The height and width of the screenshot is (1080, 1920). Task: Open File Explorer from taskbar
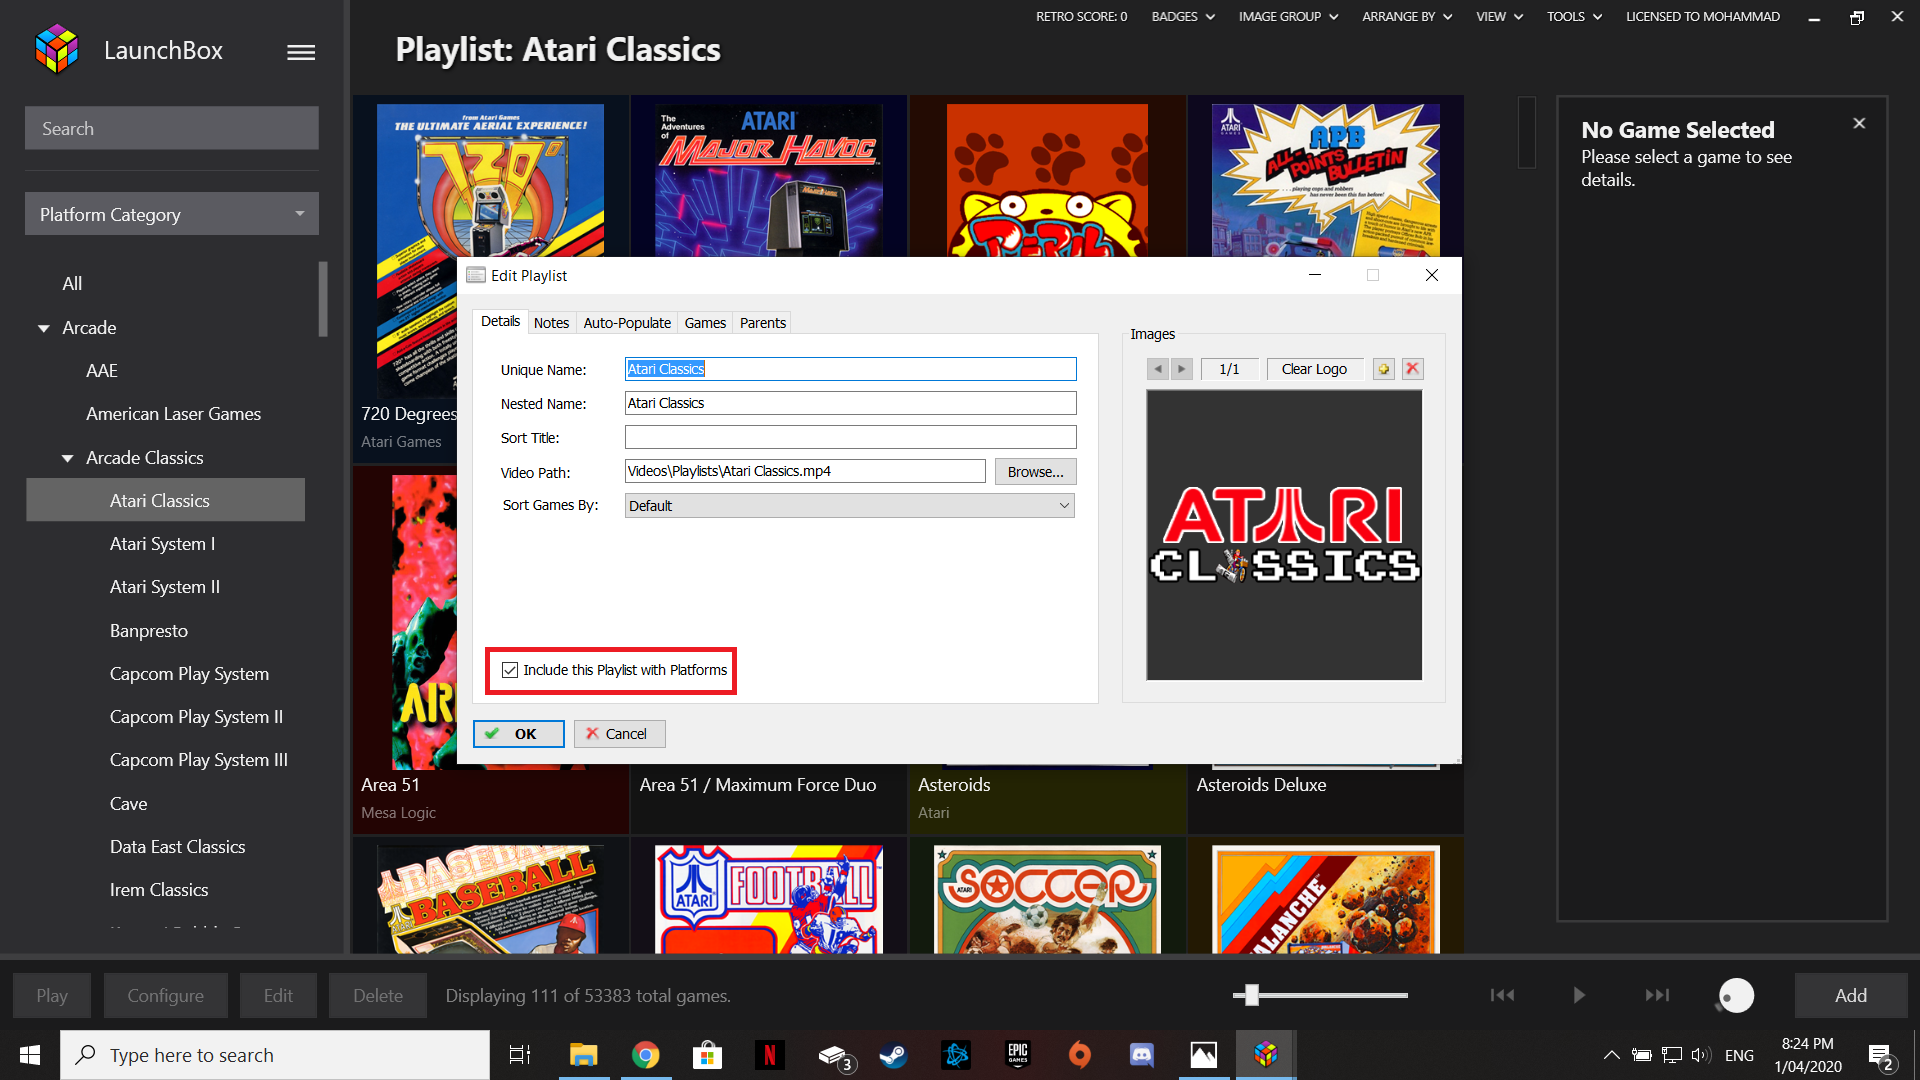(x=583, y=1055)
